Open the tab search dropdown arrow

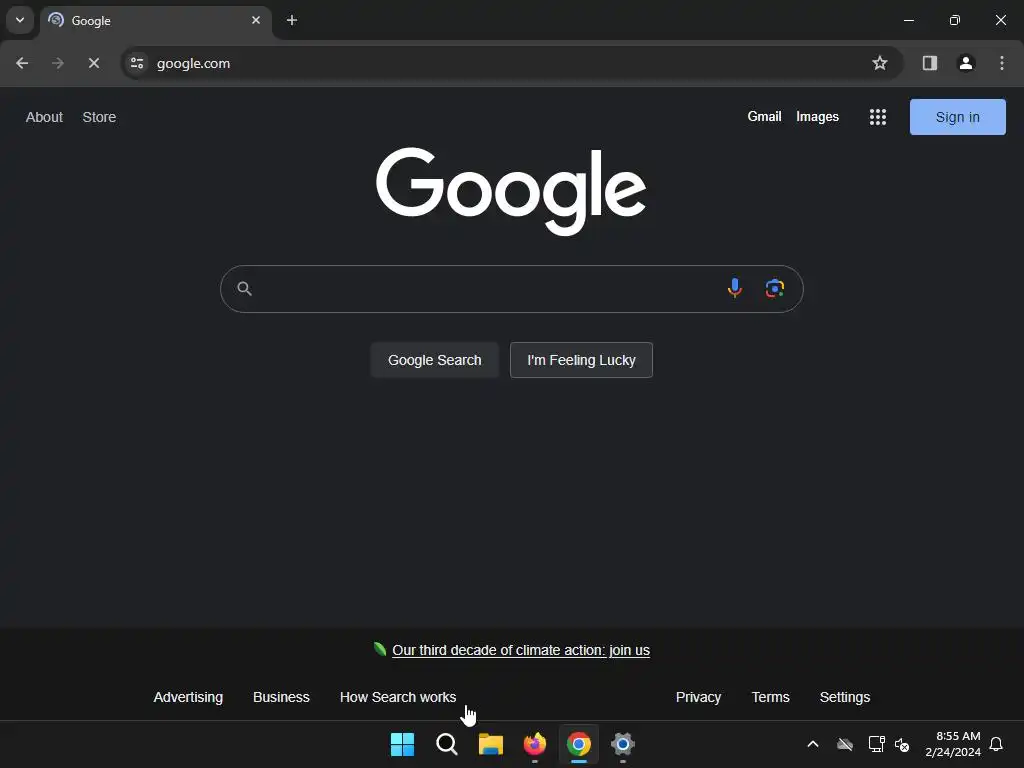20,20
